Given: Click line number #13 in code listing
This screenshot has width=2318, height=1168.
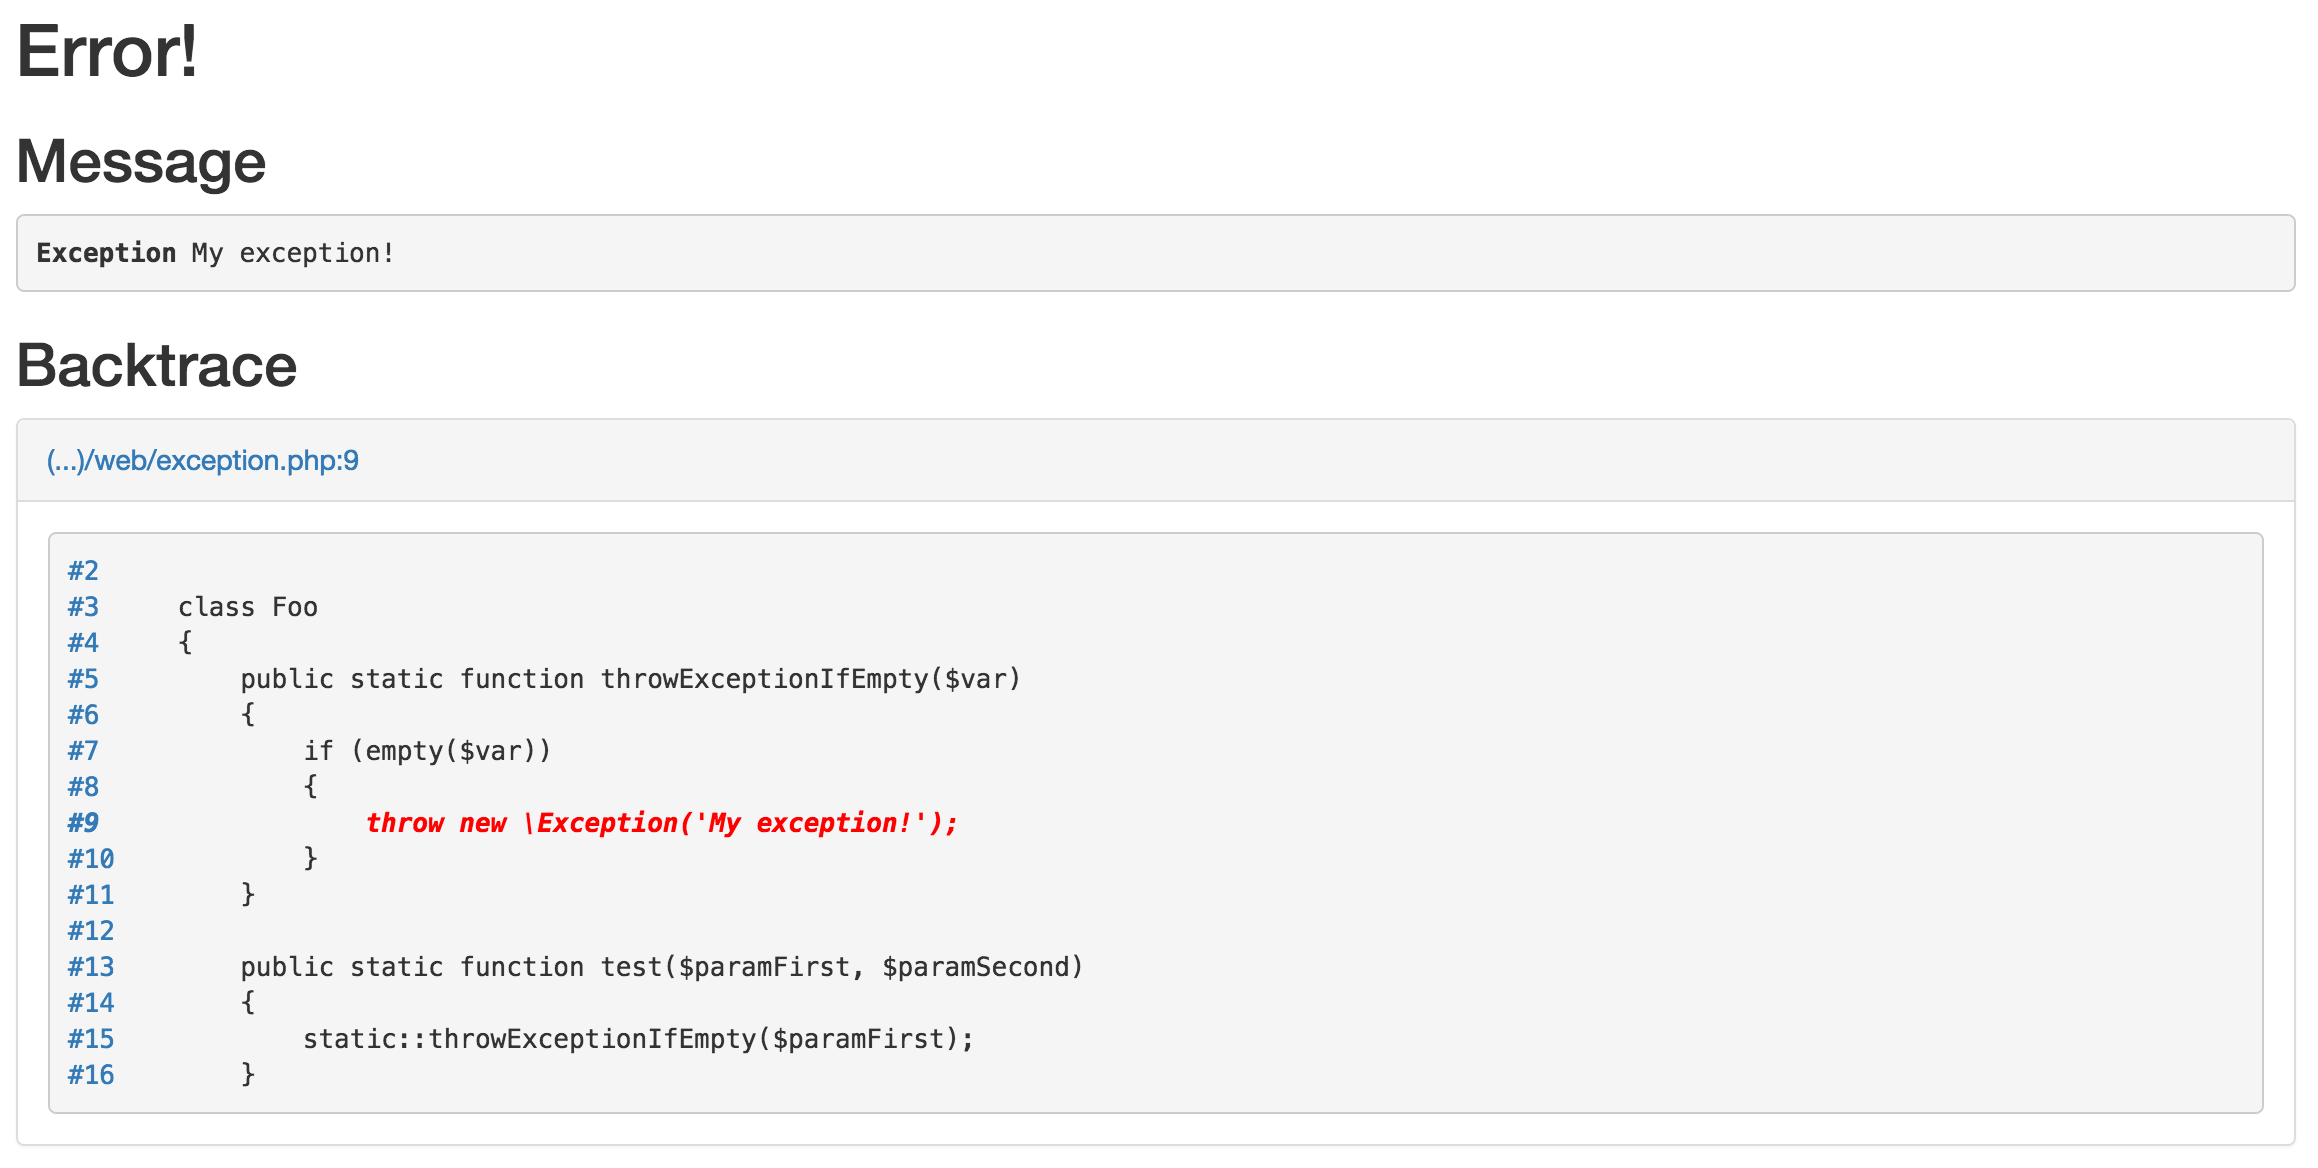Looking at the screenshot, I should (x=91, y=967).
